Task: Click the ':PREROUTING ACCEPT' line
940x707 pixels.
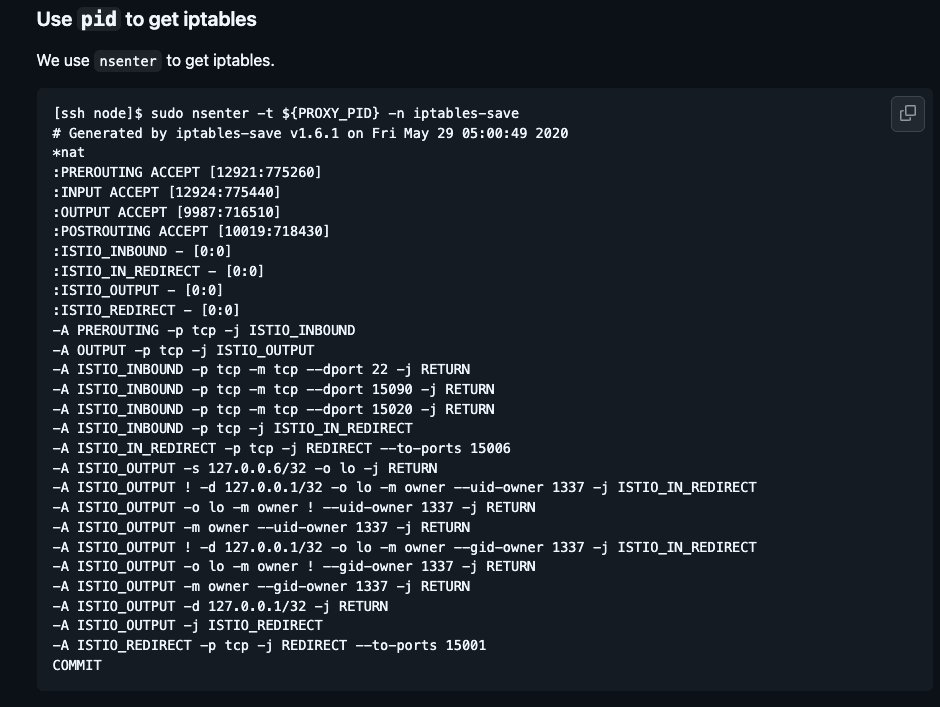Action: point(187,172)
